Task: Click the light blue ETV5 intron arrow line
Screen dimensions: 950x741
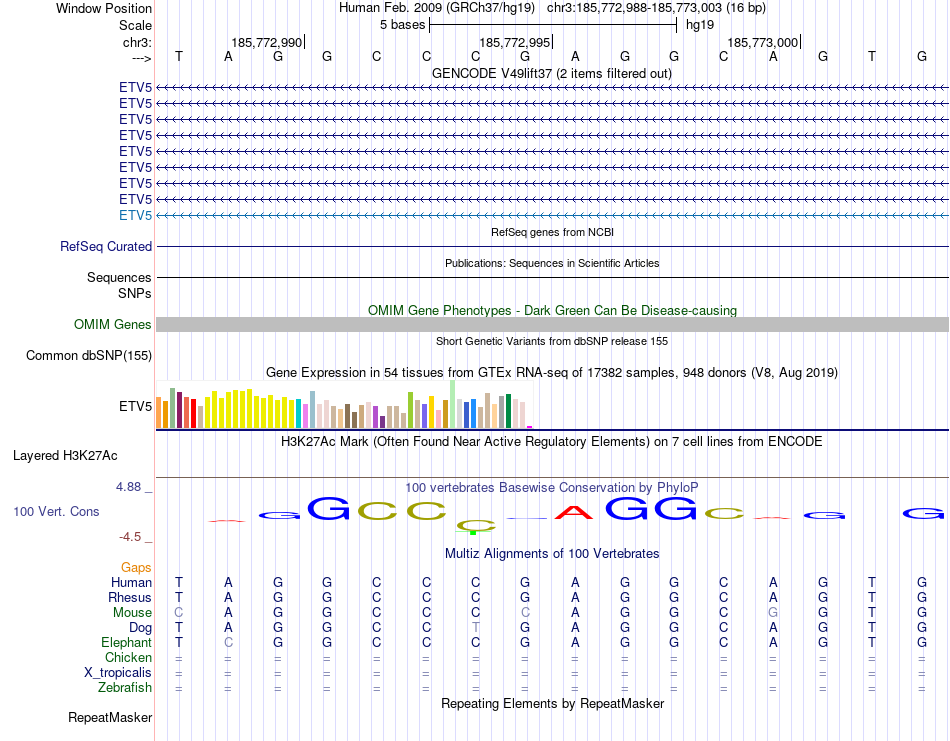Action: click(552, 216)
